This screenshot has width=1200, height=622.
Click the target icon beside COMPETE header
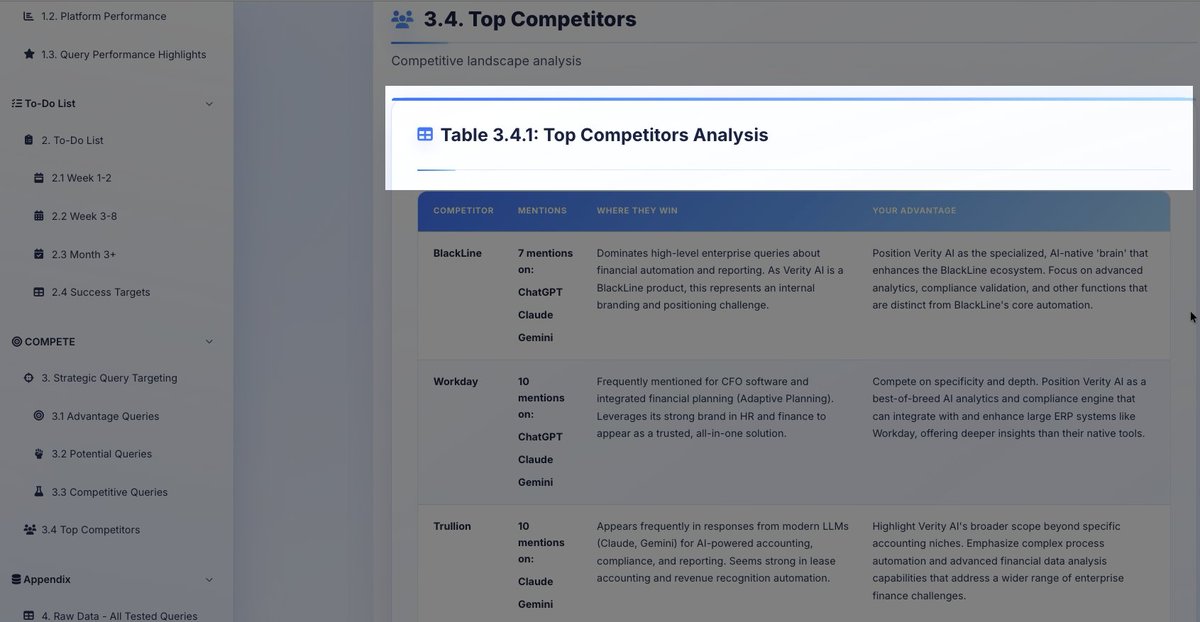pos(16,341)
